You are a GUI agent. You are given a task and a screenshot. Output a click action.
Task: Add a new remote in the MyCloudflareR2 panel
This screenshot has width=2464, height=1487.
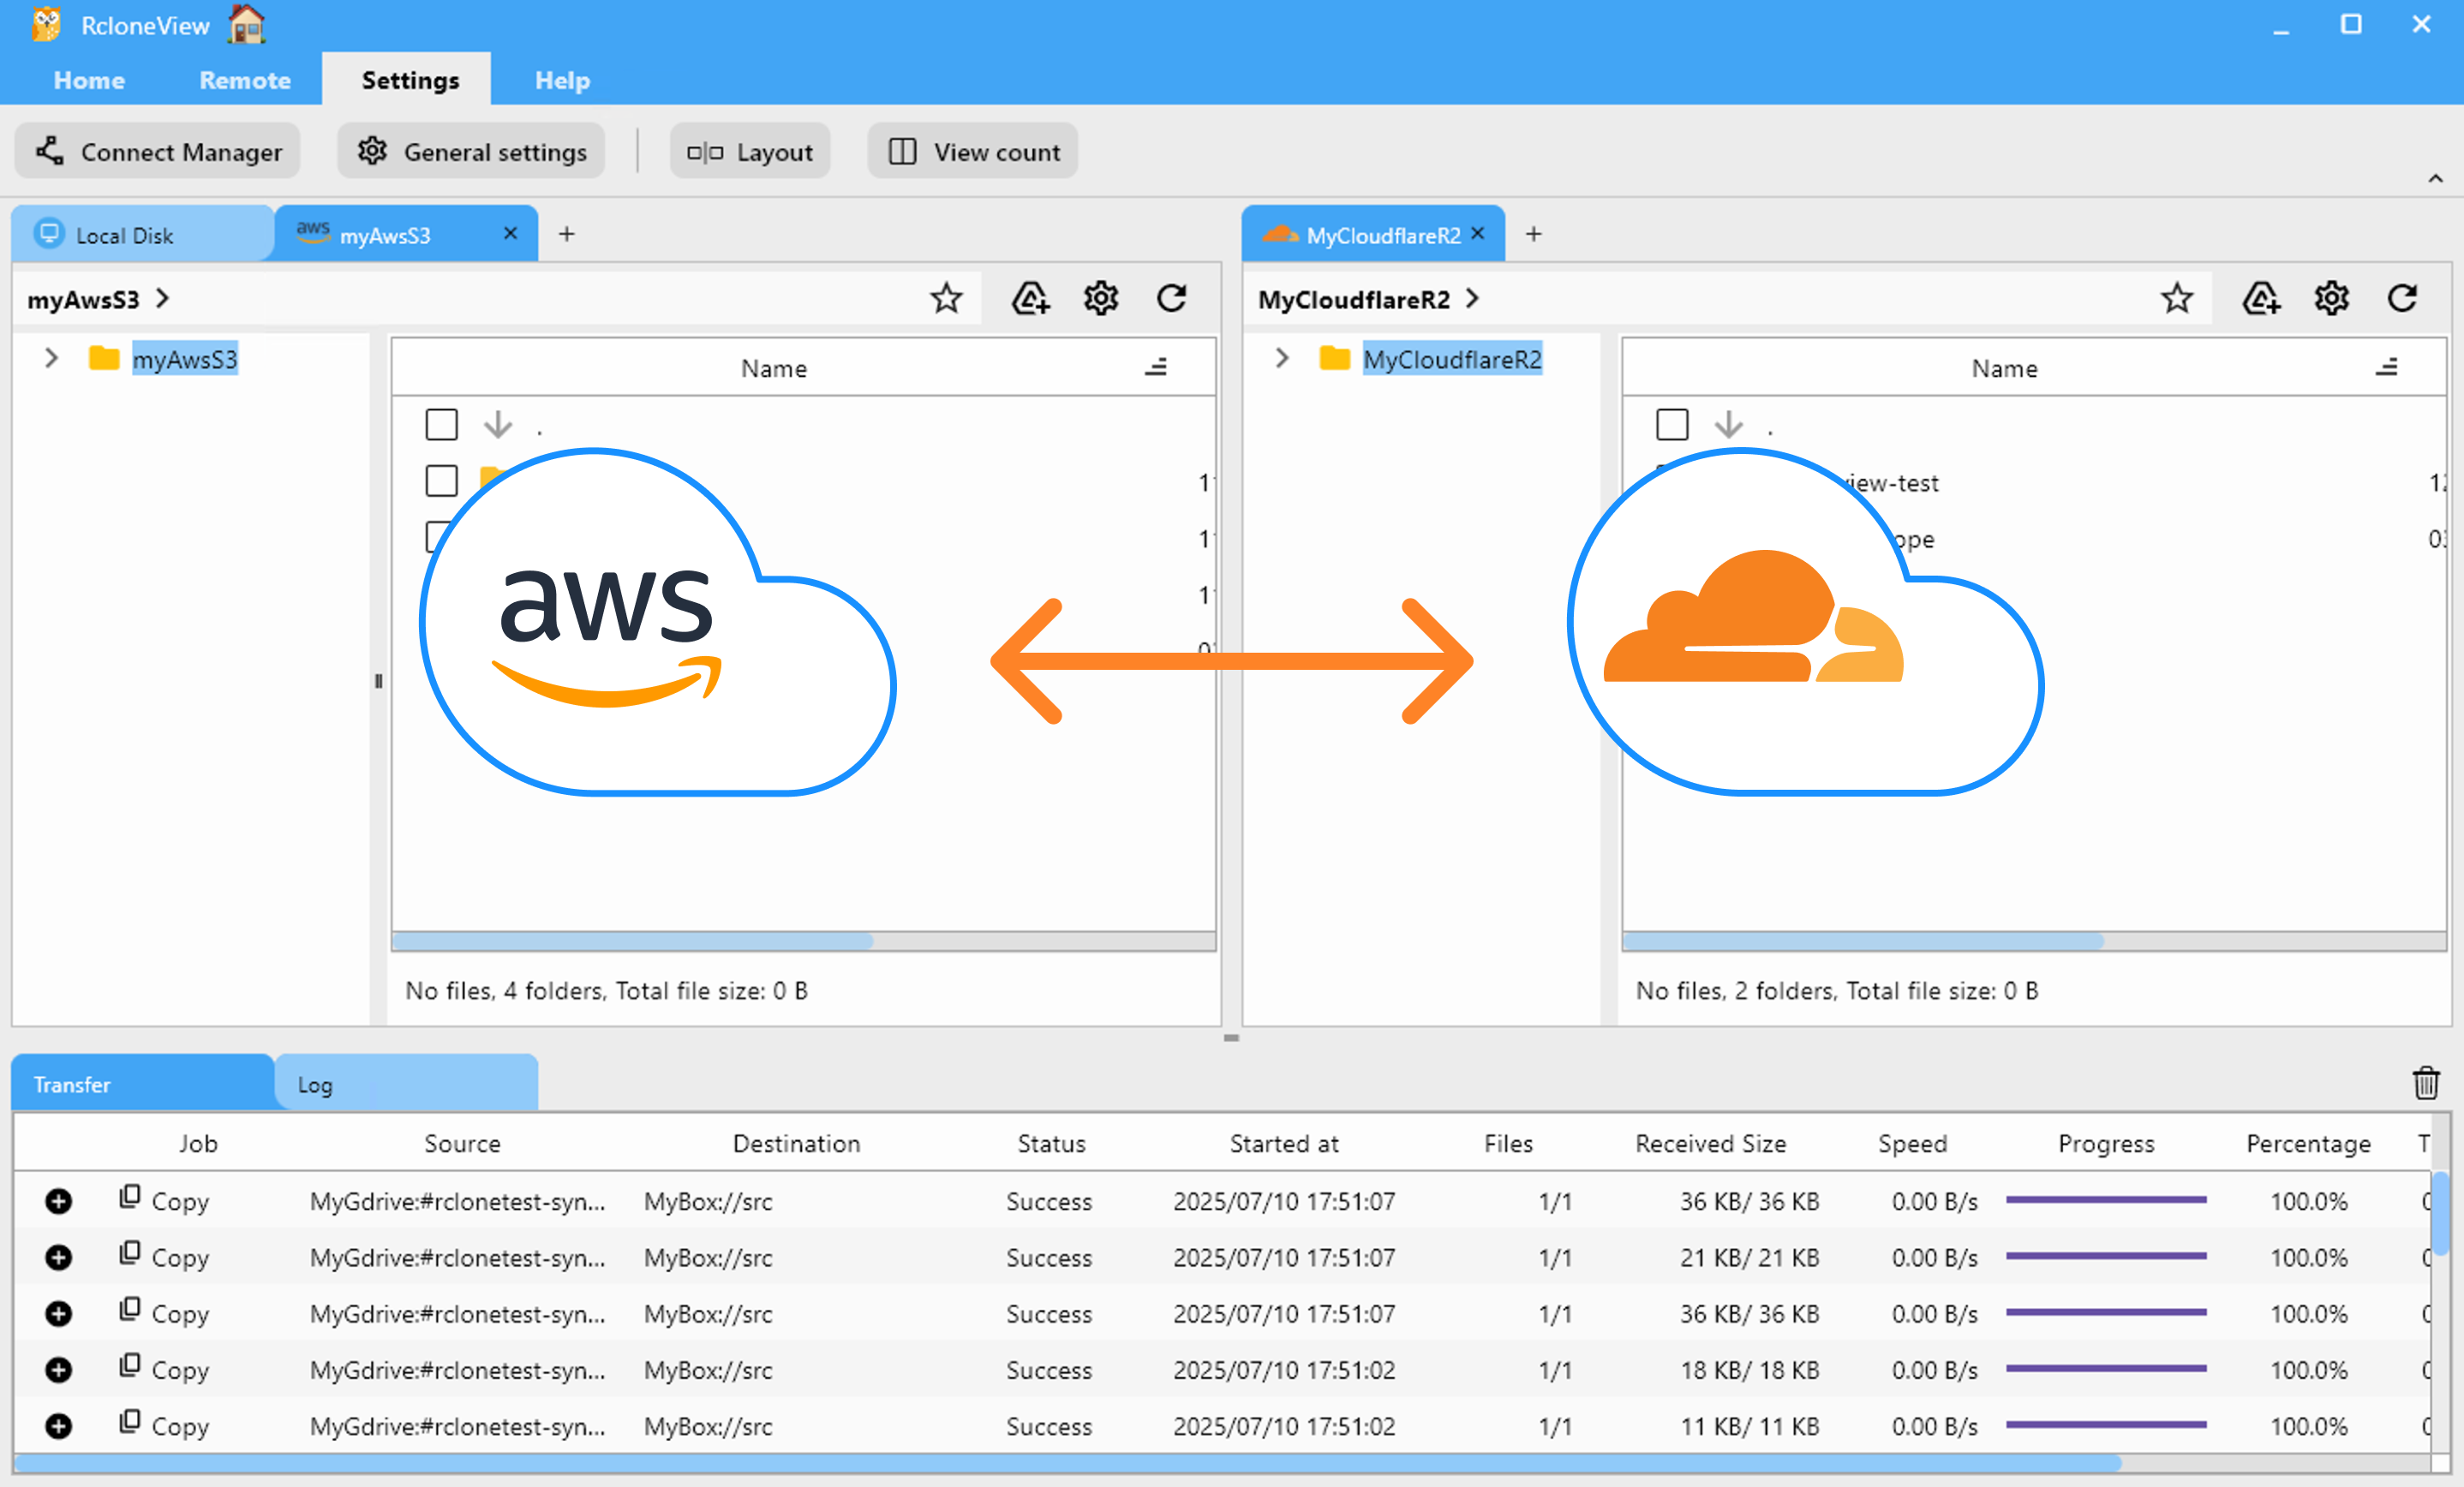[2261, 298]
